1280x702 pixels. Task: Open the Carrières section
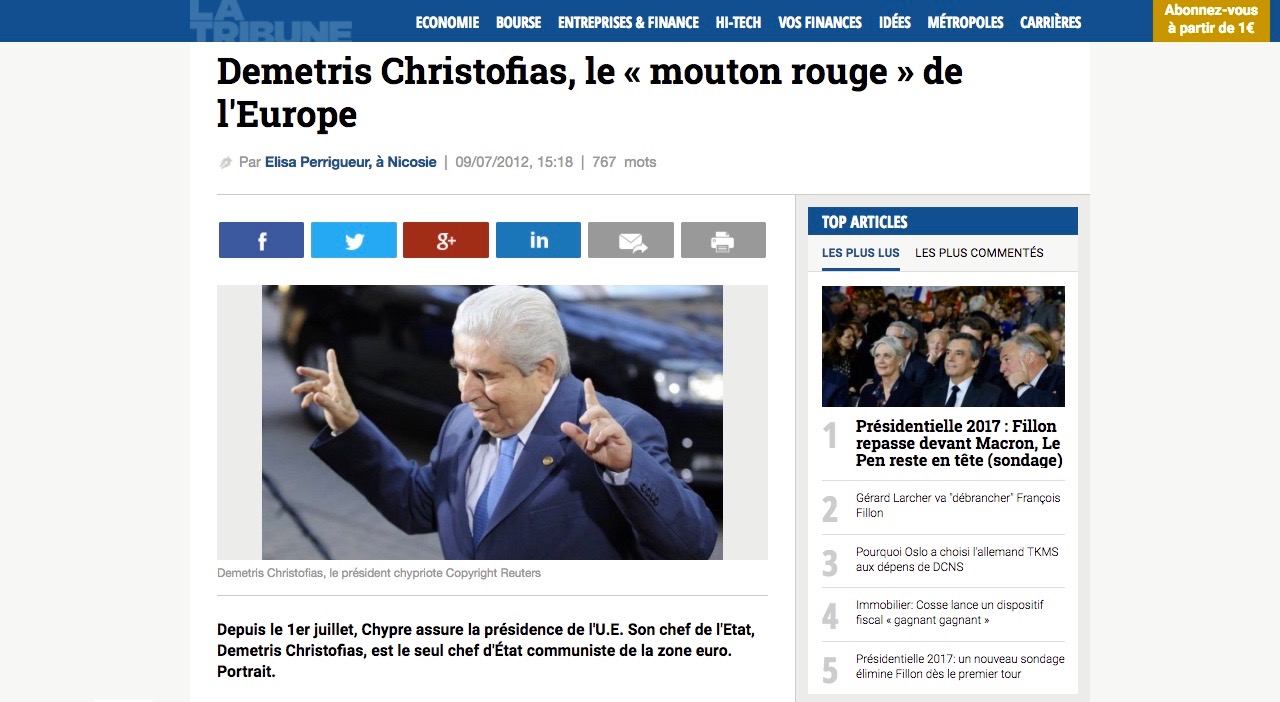coord(1050,22)
